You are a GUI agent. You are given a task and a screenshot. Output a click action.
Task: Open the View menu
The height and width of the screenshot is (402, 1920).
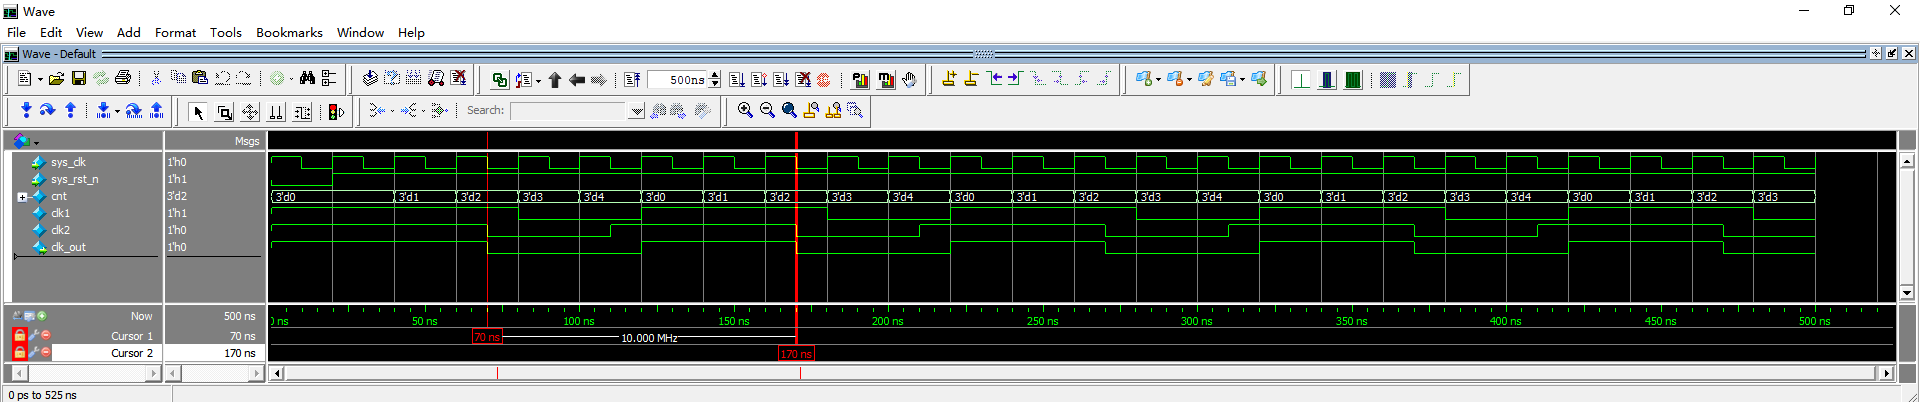pyautogui.click(x=89, y=32)
